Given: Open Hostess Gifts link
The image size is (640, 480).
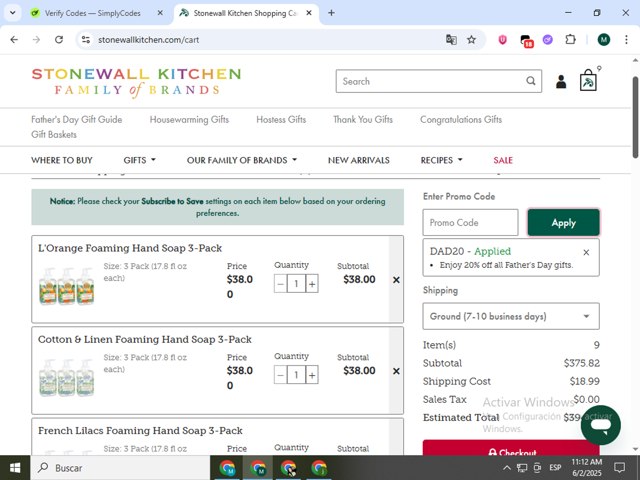Looking at the screenshot, I should (x=281, y=120).
